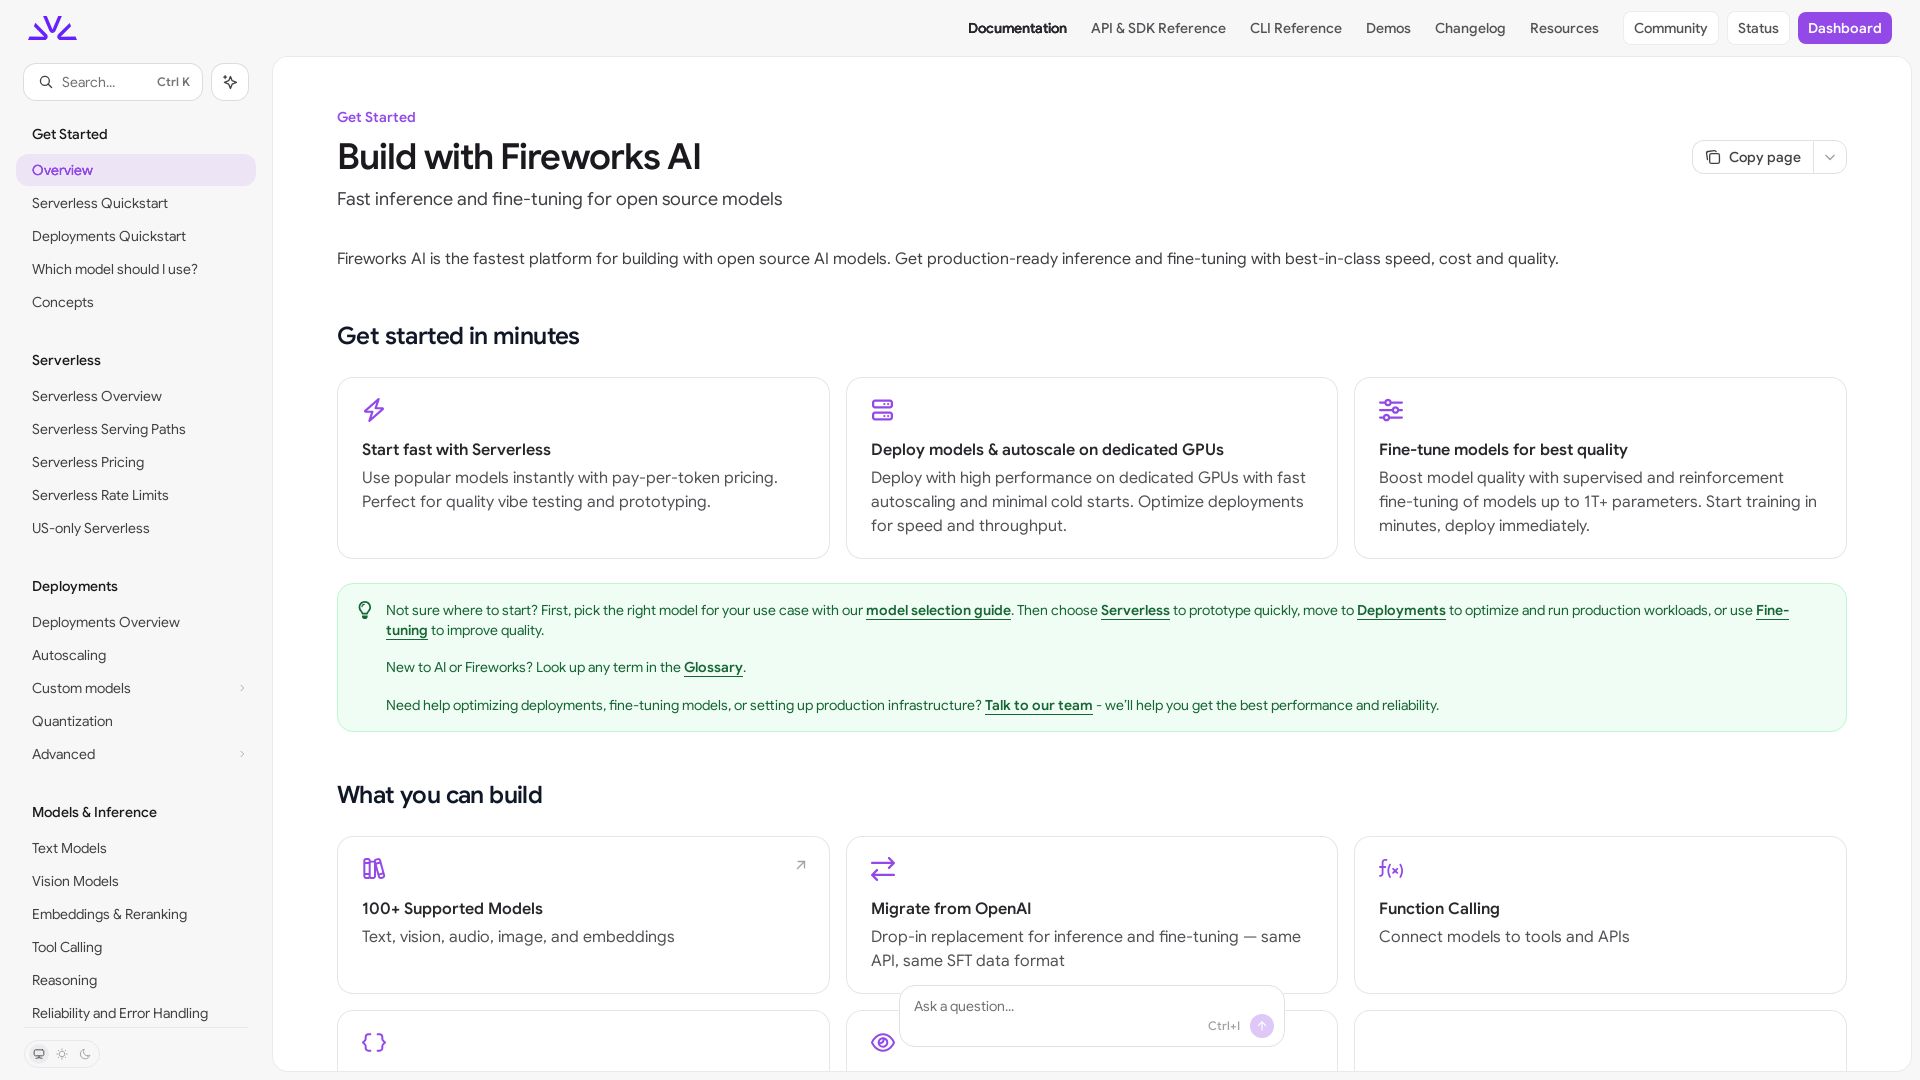
Task: Switch to system theme mode
Action: pyautogui.click(x=39, y=1054)
